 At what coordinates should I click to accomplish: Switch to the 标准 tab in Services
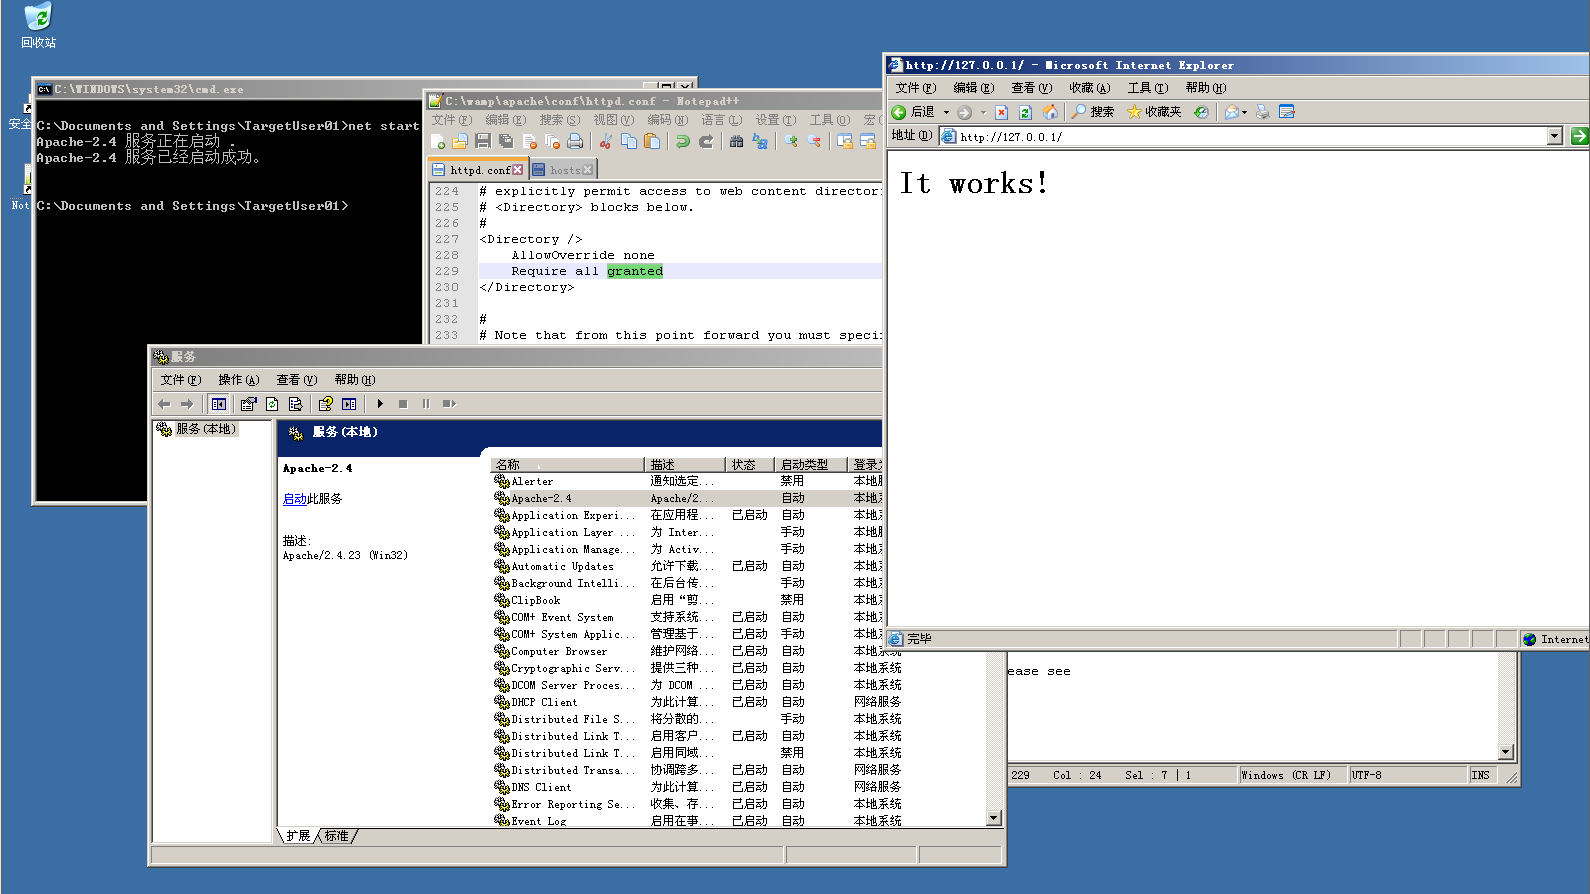337,836
